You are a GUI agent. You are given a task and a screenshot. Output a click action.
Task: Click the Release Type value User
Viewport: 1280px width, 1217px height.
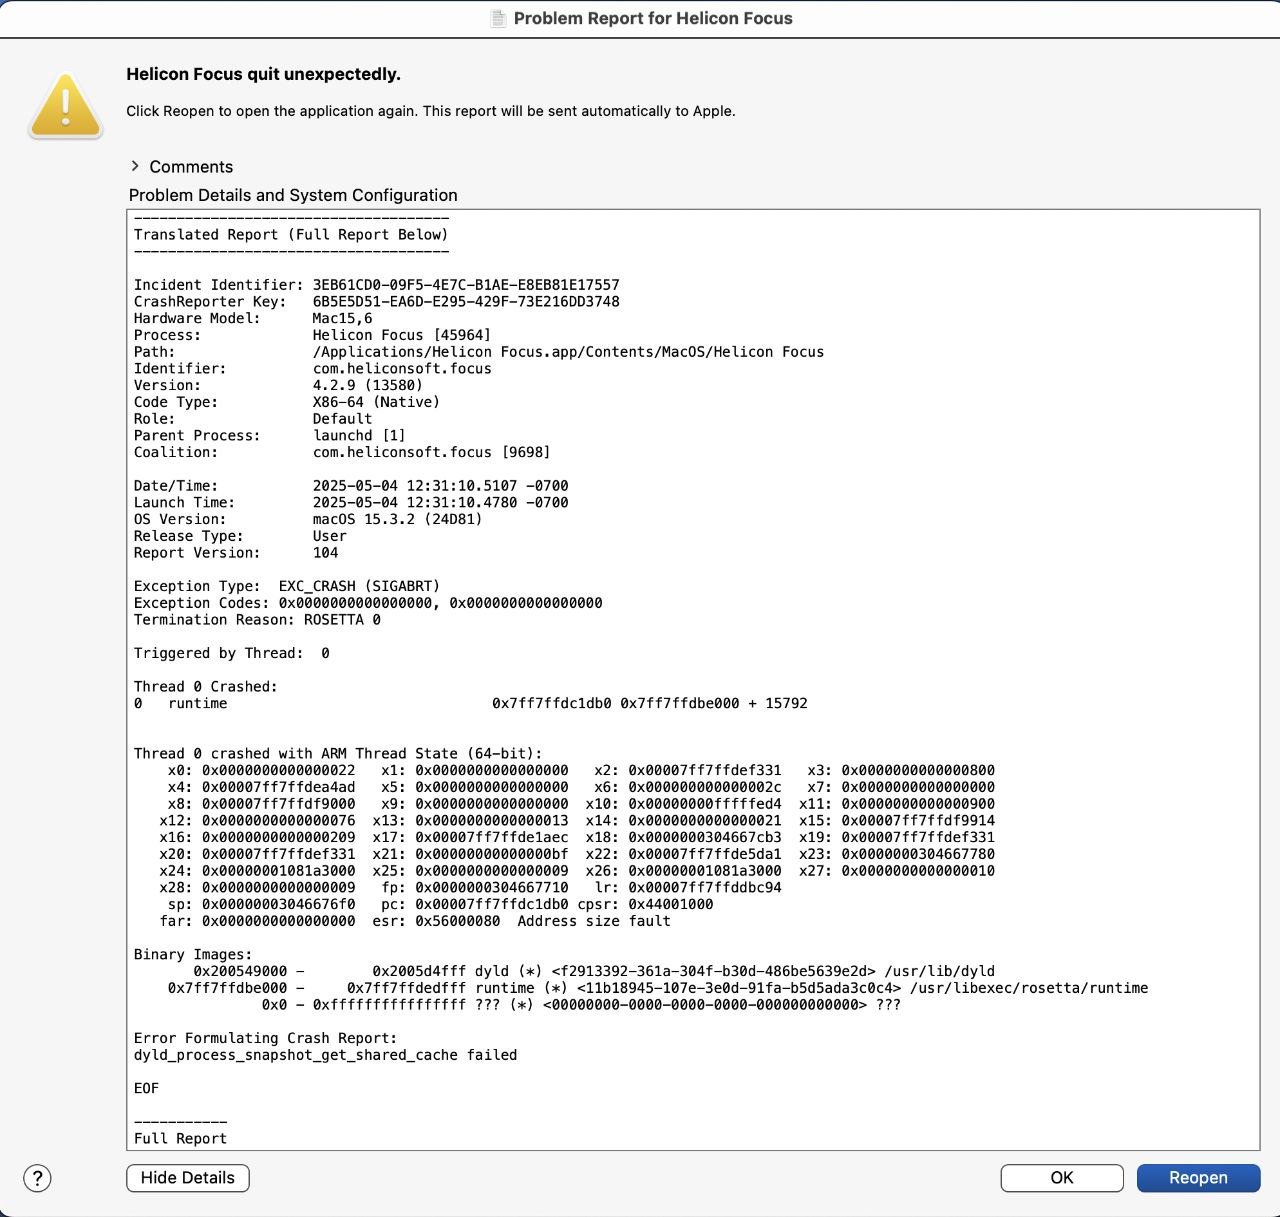click(x=330, y=536)
